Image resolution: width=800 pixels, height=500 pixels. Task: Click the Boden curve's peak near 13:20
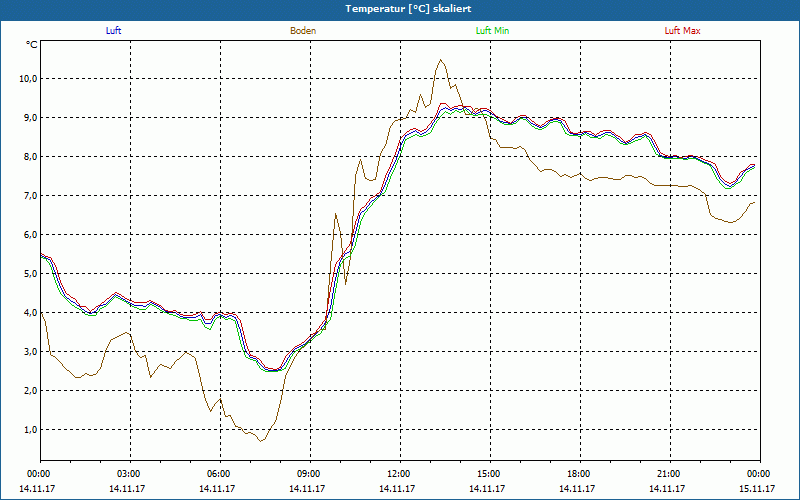point(441,60)
